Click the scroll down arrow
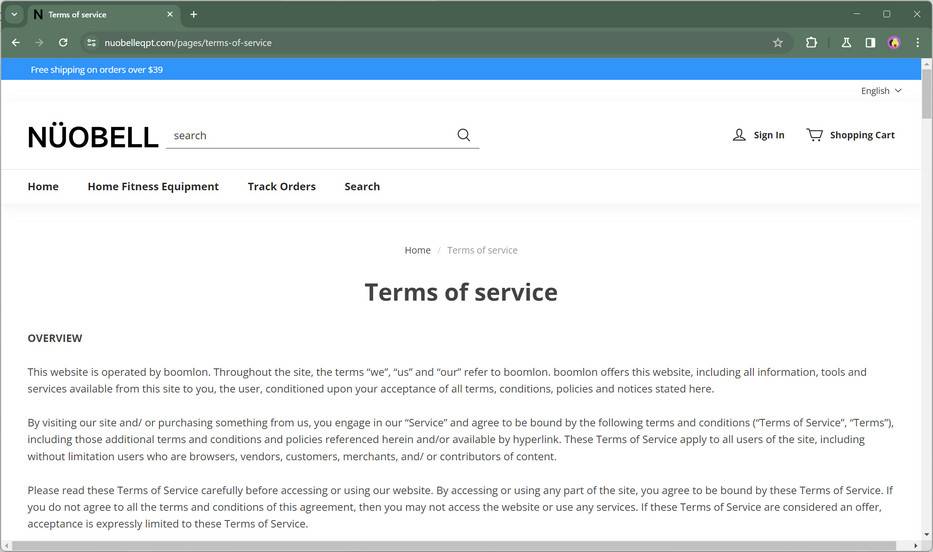This screenshot has height=552, width=933. coord(926,535)
